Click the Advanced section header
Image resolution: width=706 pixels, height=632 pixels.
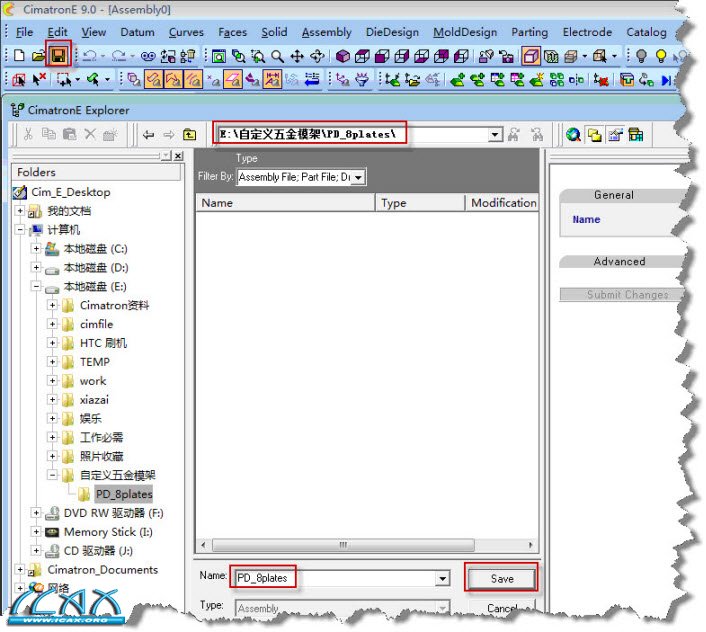[619, 262]
